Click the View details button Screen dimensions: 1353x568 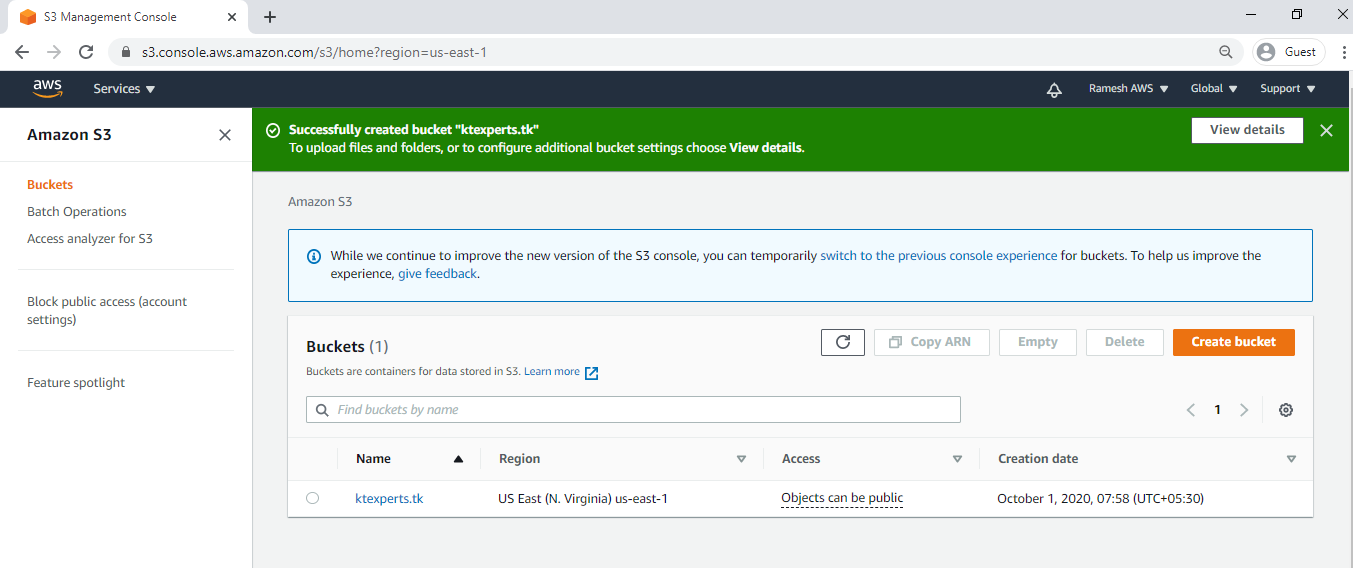coord(1247,130)
